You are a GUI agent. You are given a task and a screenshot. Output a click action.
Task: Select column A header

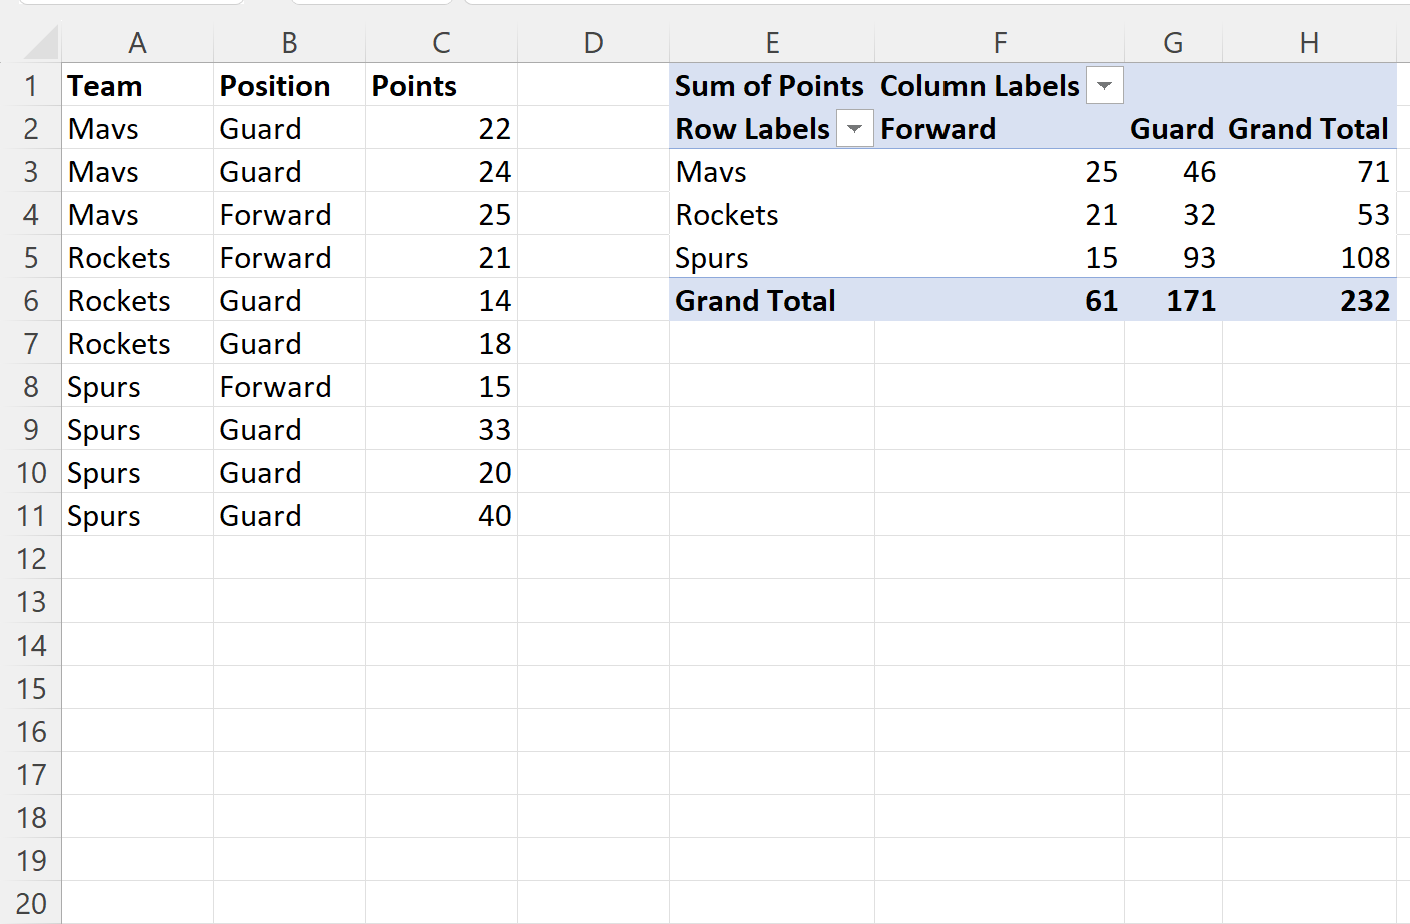[x=137, y=43]
